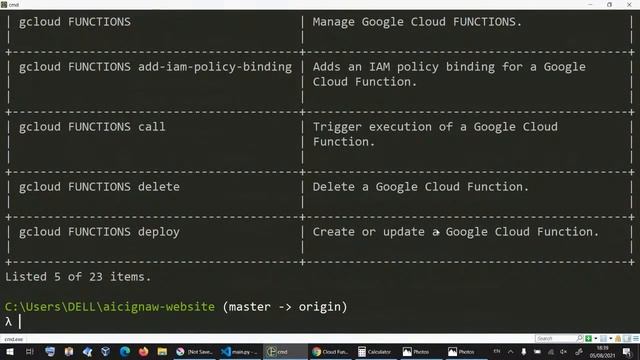Click the muted volume tray icon
This screenshot has height=360, width=640.
click(564, 351)
